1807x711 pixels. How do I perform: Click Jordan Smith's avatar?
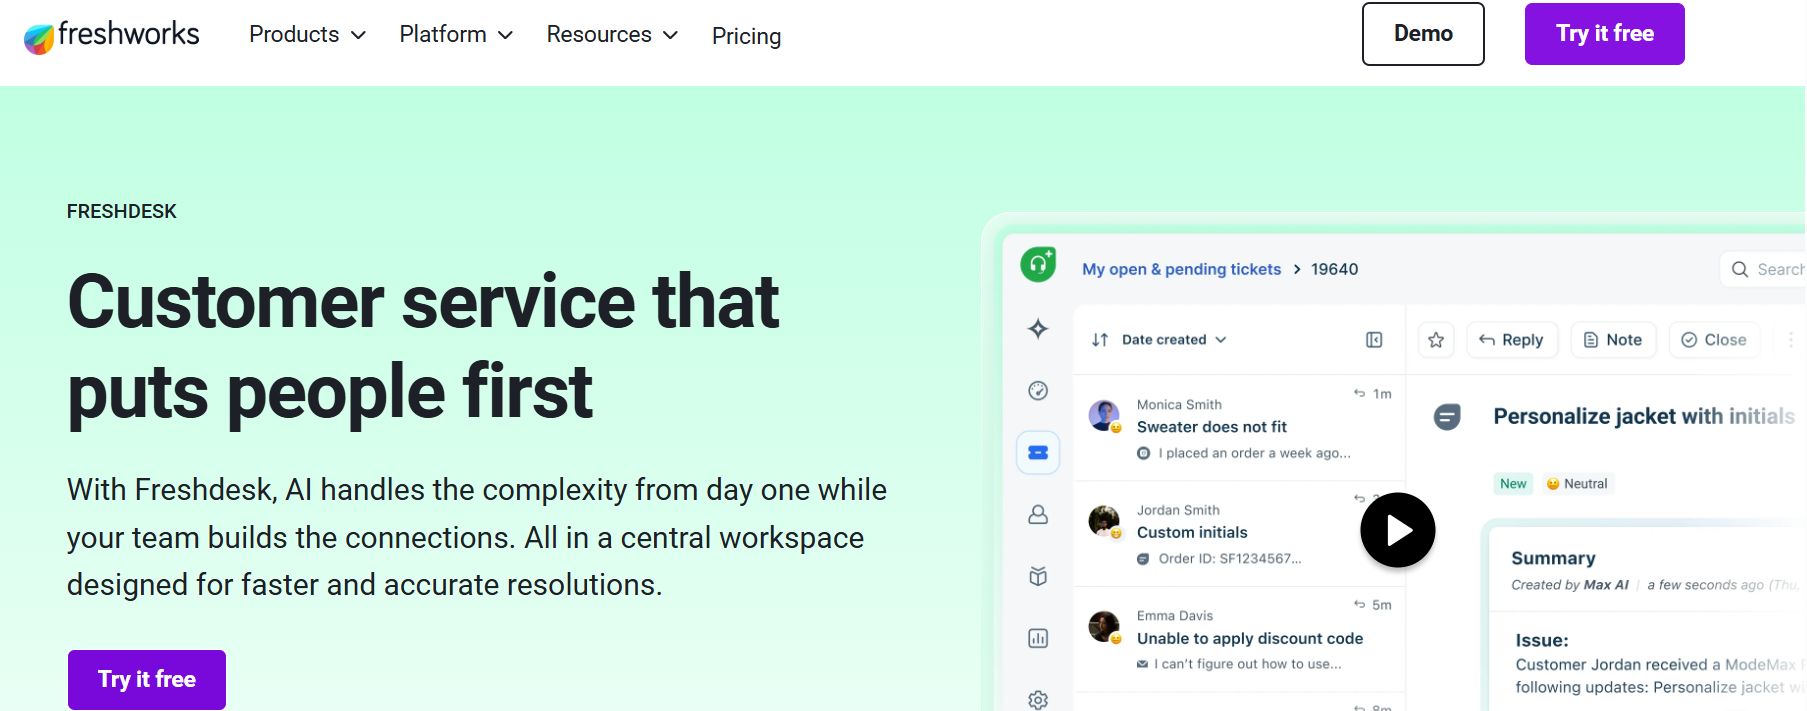click(x=1104, y=521)
